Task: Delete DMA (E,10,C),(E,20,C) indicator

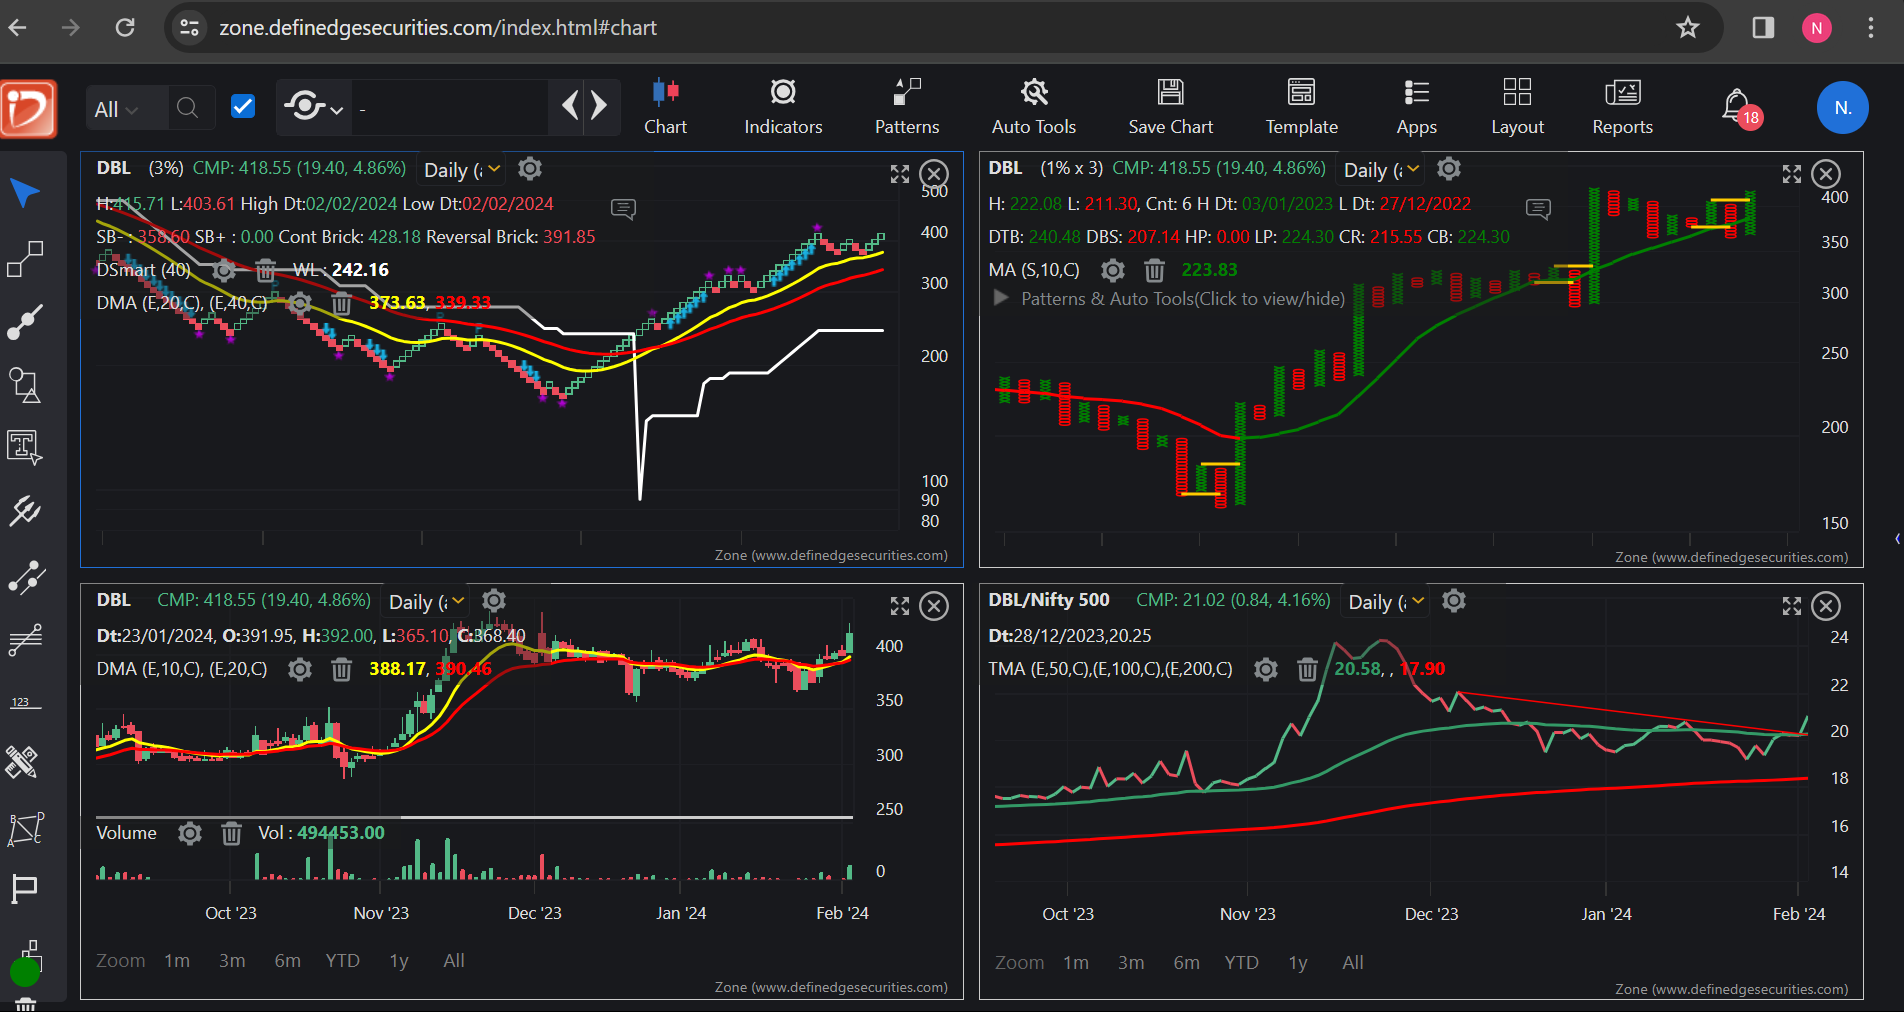Action: (341, 669)
